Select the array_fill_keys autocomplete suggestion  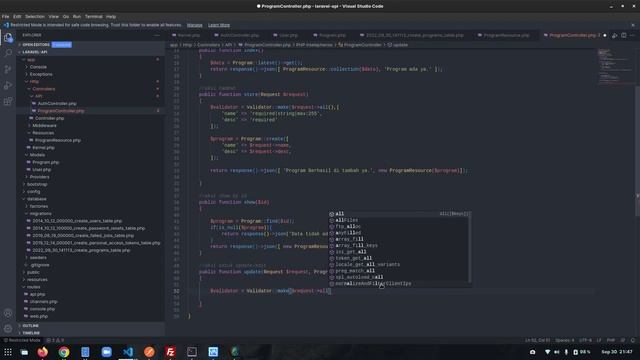click(x=399, y=246)
